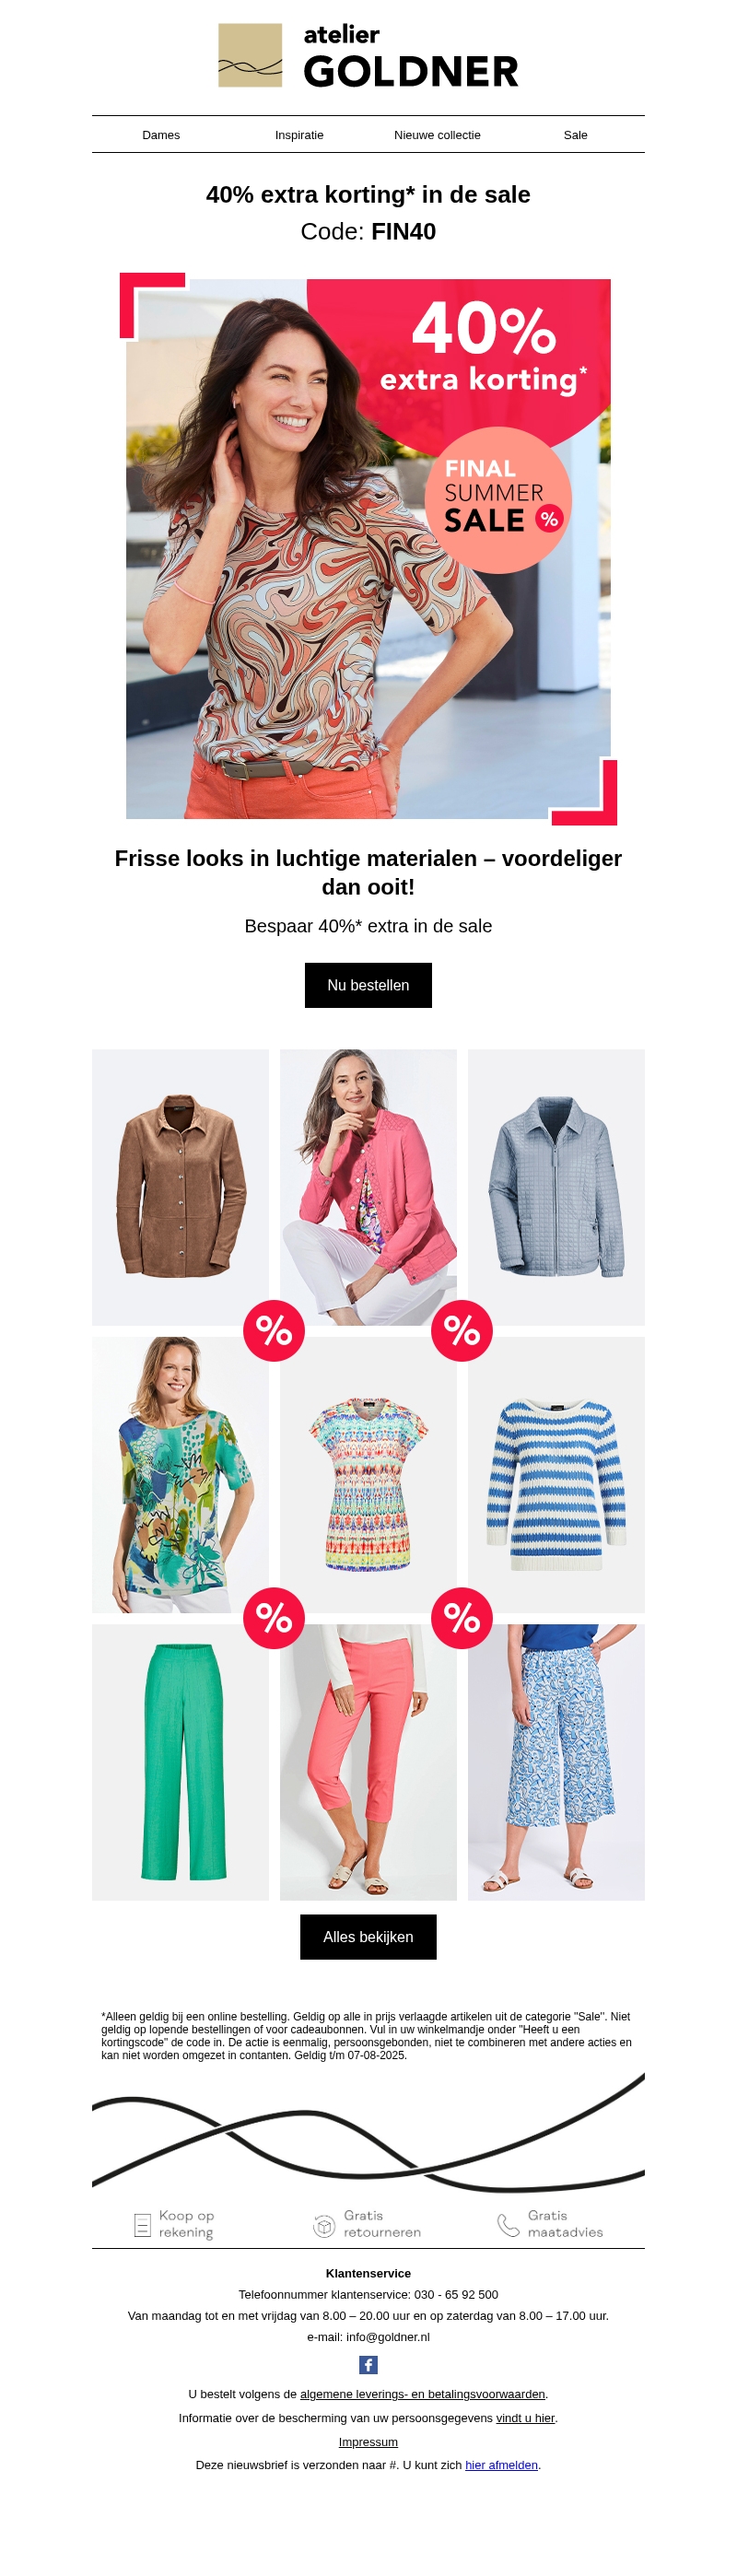Open the brown suede jacket product
This screenshot has height=2576, width=737.
coord(180,1187)
